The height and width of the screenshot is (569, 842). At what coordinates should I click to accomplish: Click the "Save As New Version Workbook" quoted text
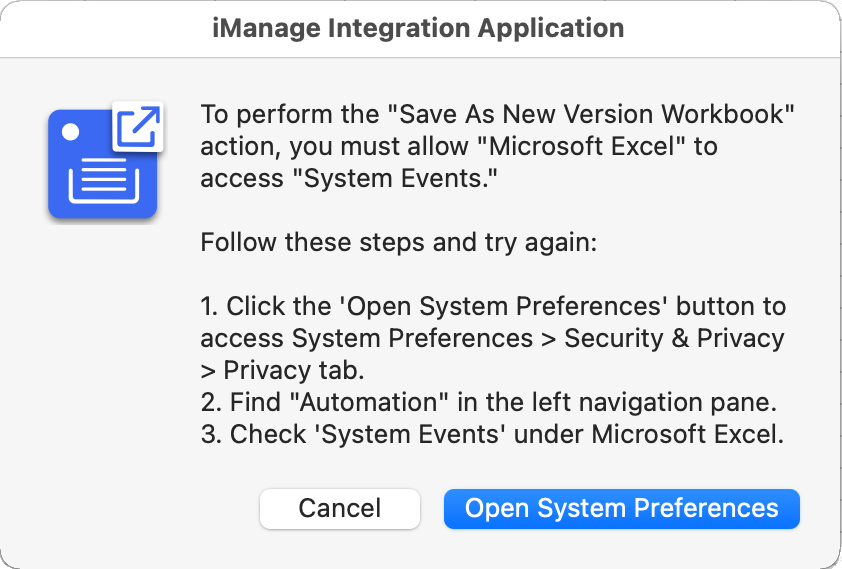(599, 114)
